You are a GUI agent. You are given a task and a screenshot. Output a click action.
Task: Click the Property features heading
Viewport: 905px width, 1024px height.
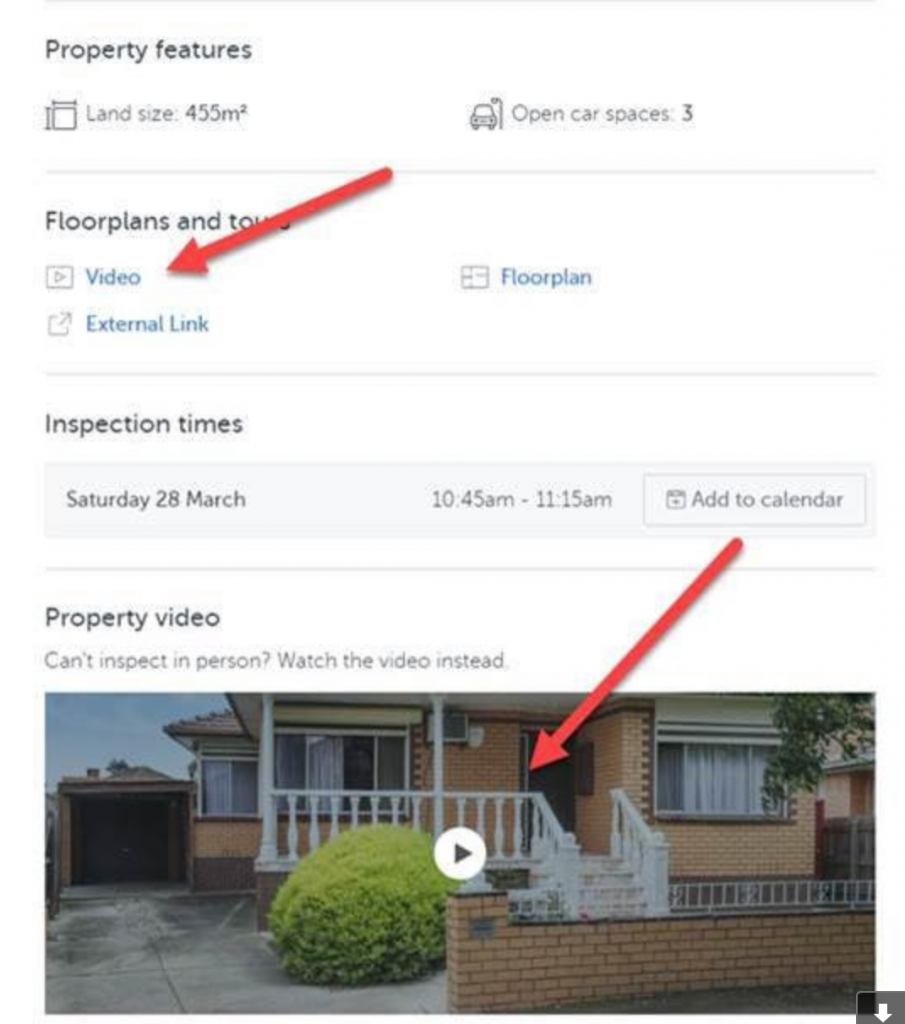pos(148,50)
